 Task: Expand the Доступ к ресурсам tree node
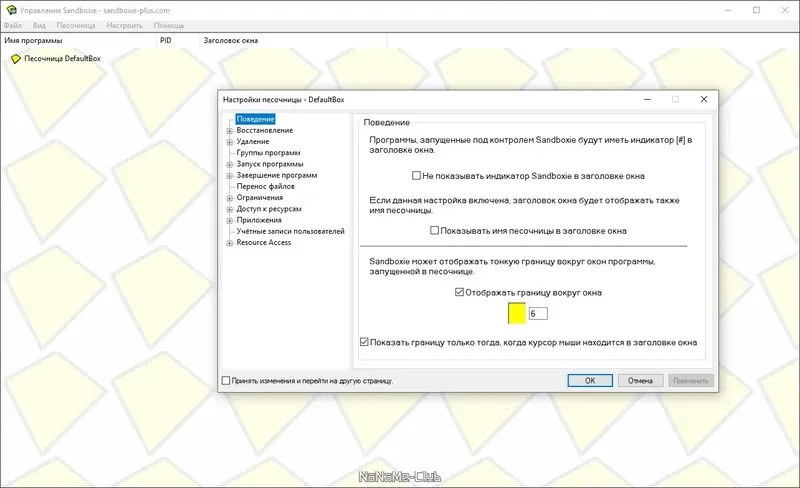[x=230, y=210]
